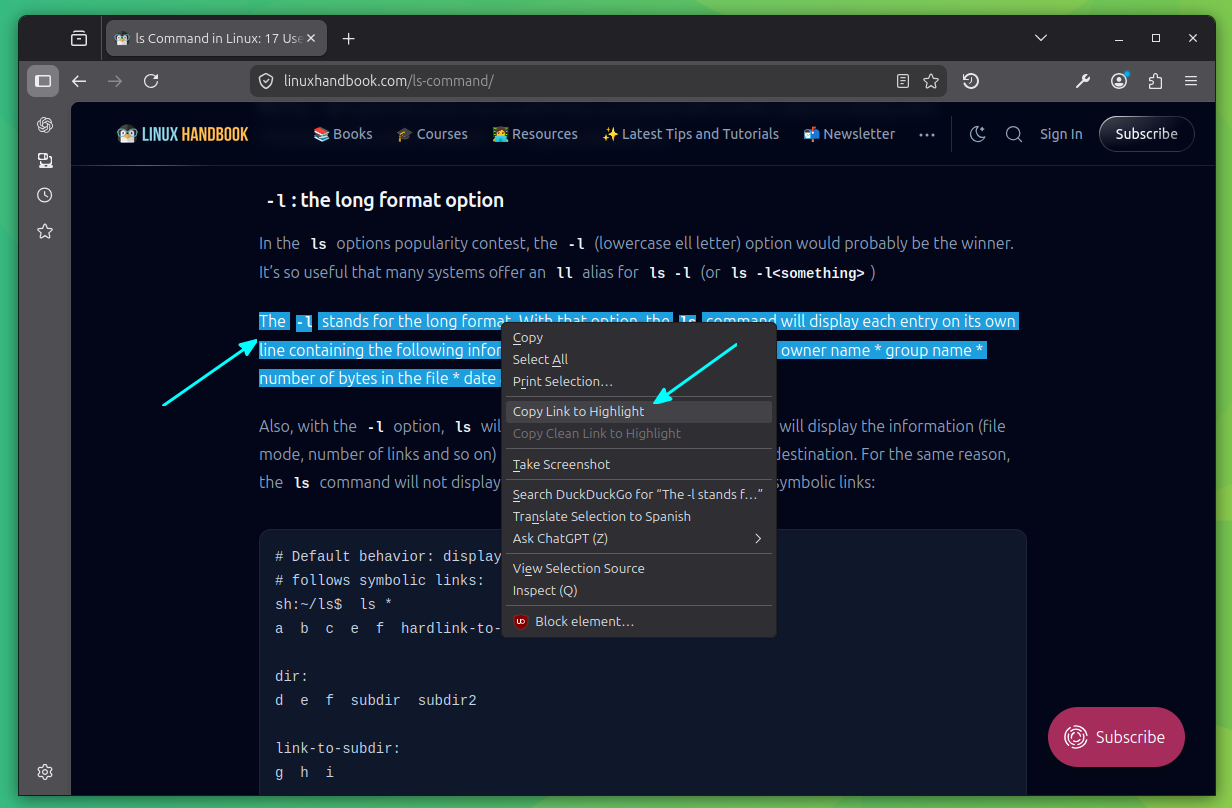Choose Take Screenshot menu entry
This screenshot has height=808, width=1232.
point(639,465)
